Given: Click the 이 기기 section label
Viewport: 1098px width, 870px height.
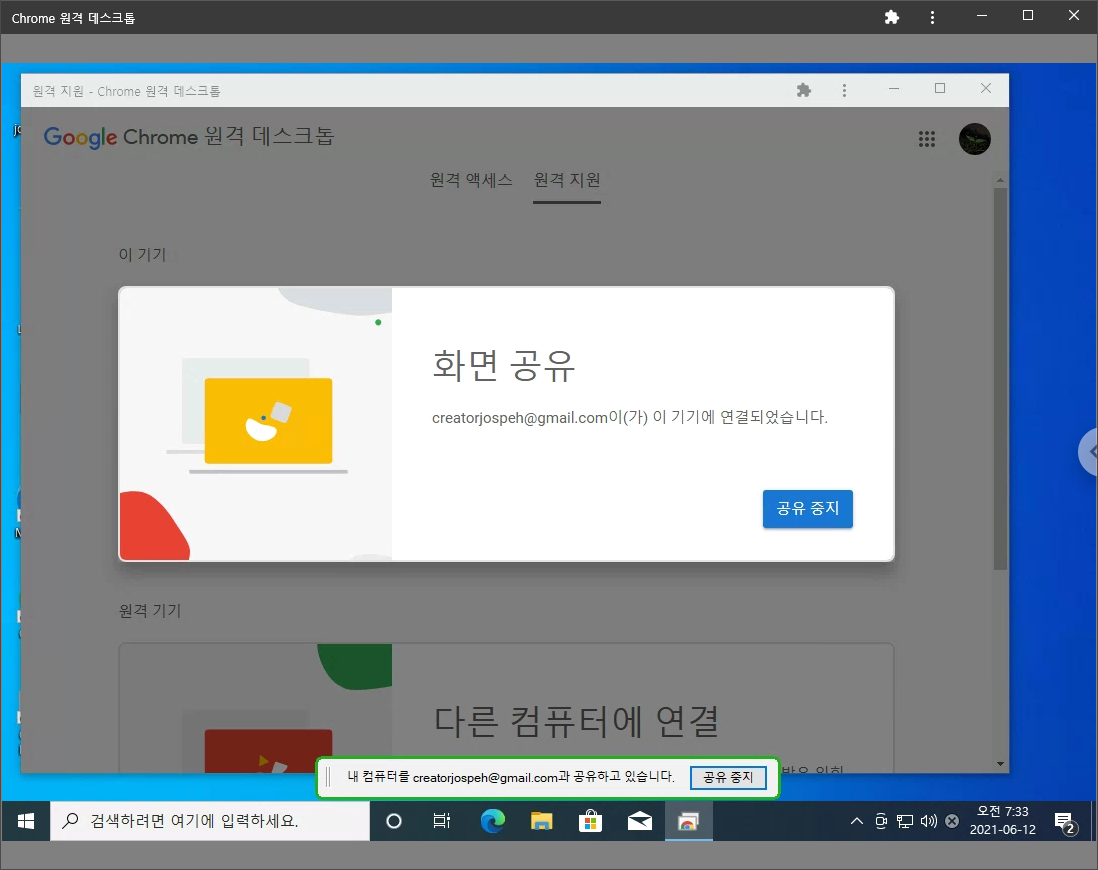Looking at the screenshot, I should (142, 254).
